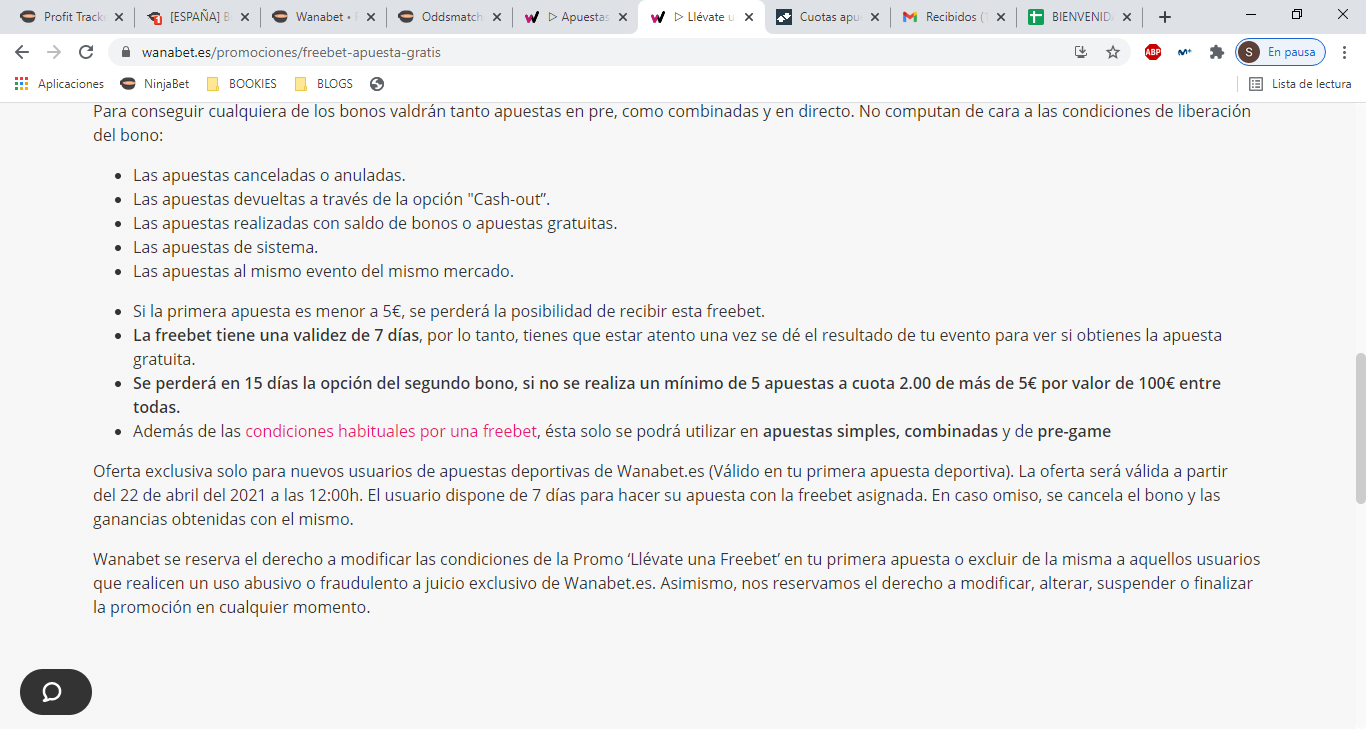The height and width of the screenshot is (729, 1366).
Task: Click the globe bookmark icon
Action: click(x=376, y=84)
